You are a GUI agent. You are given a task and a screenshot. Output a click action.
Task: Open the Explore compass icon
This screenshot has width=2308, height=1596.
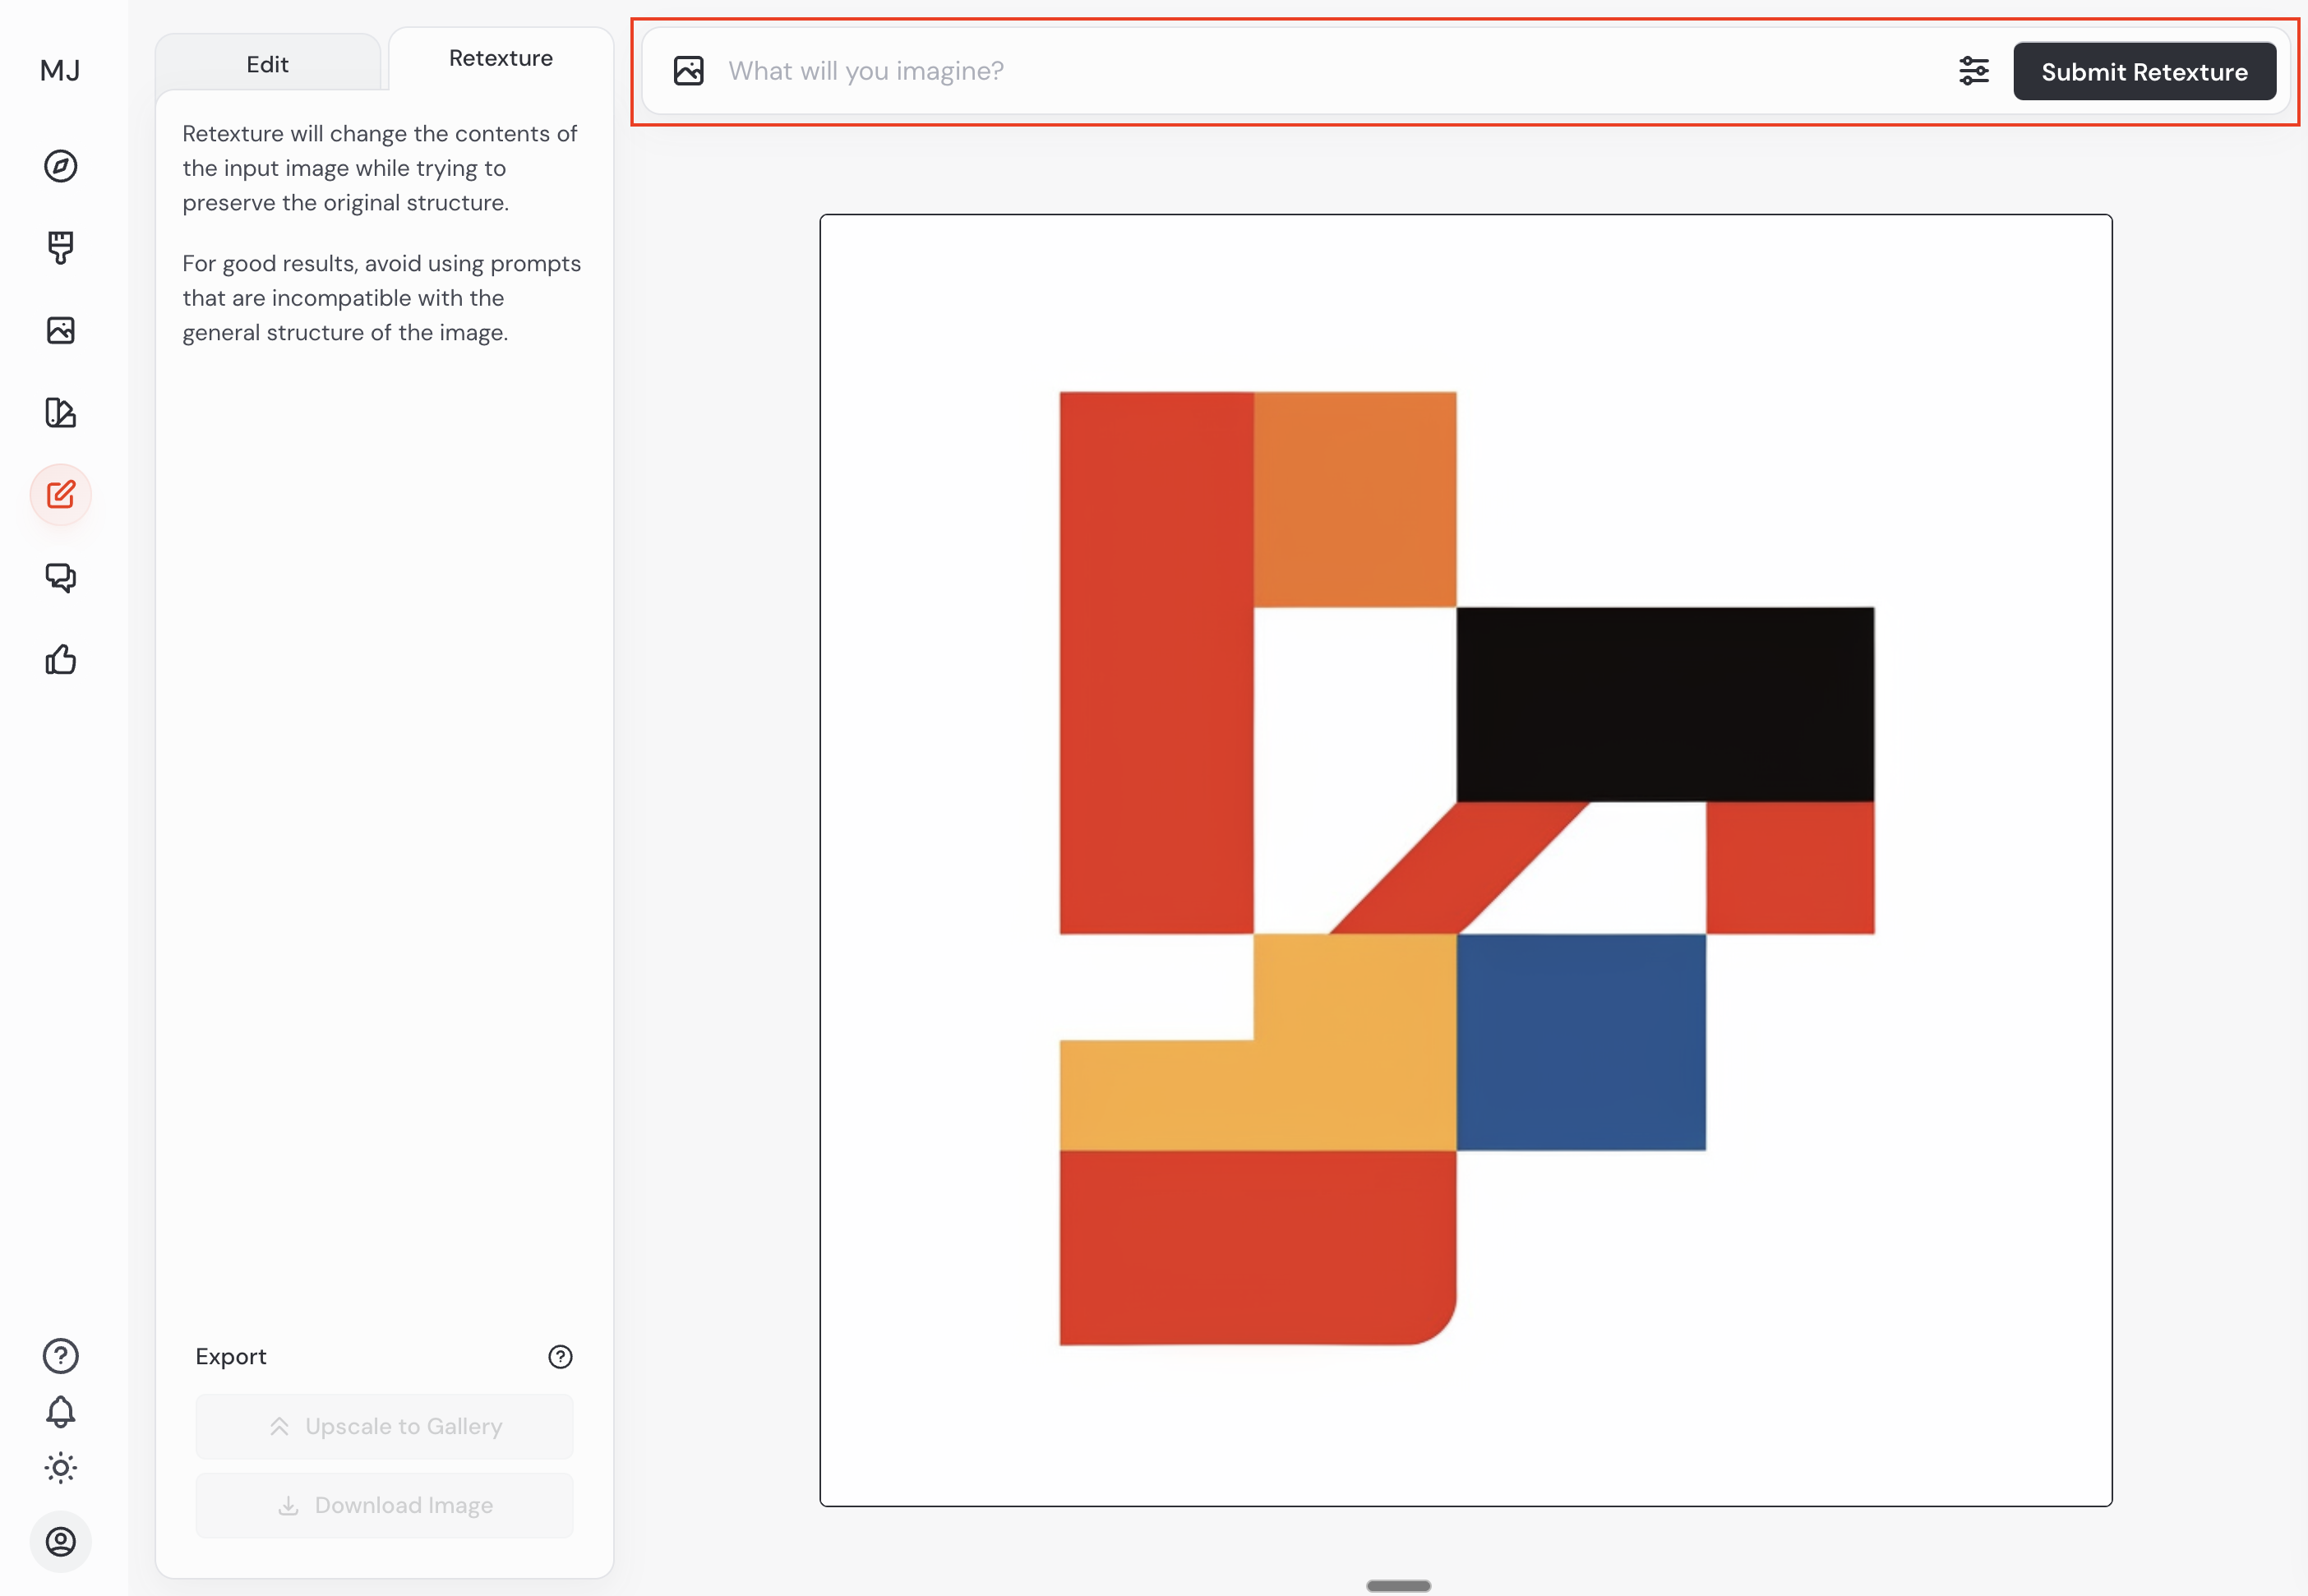(x=61, y=166)
